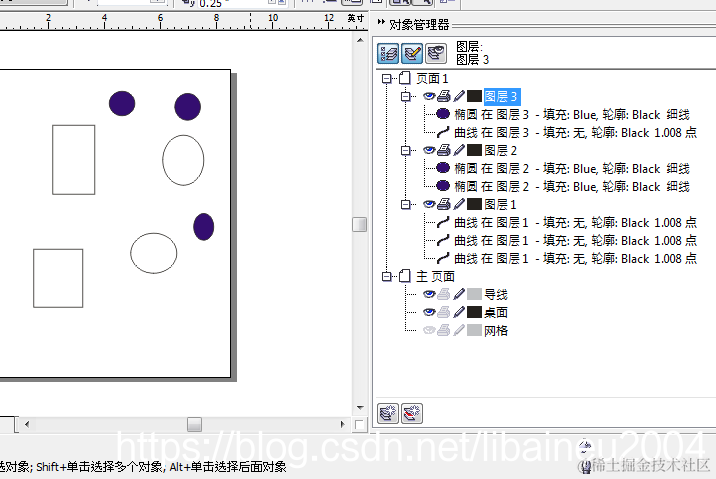
Task: Collapse the 图层 1 tree node
Action: 405,204
